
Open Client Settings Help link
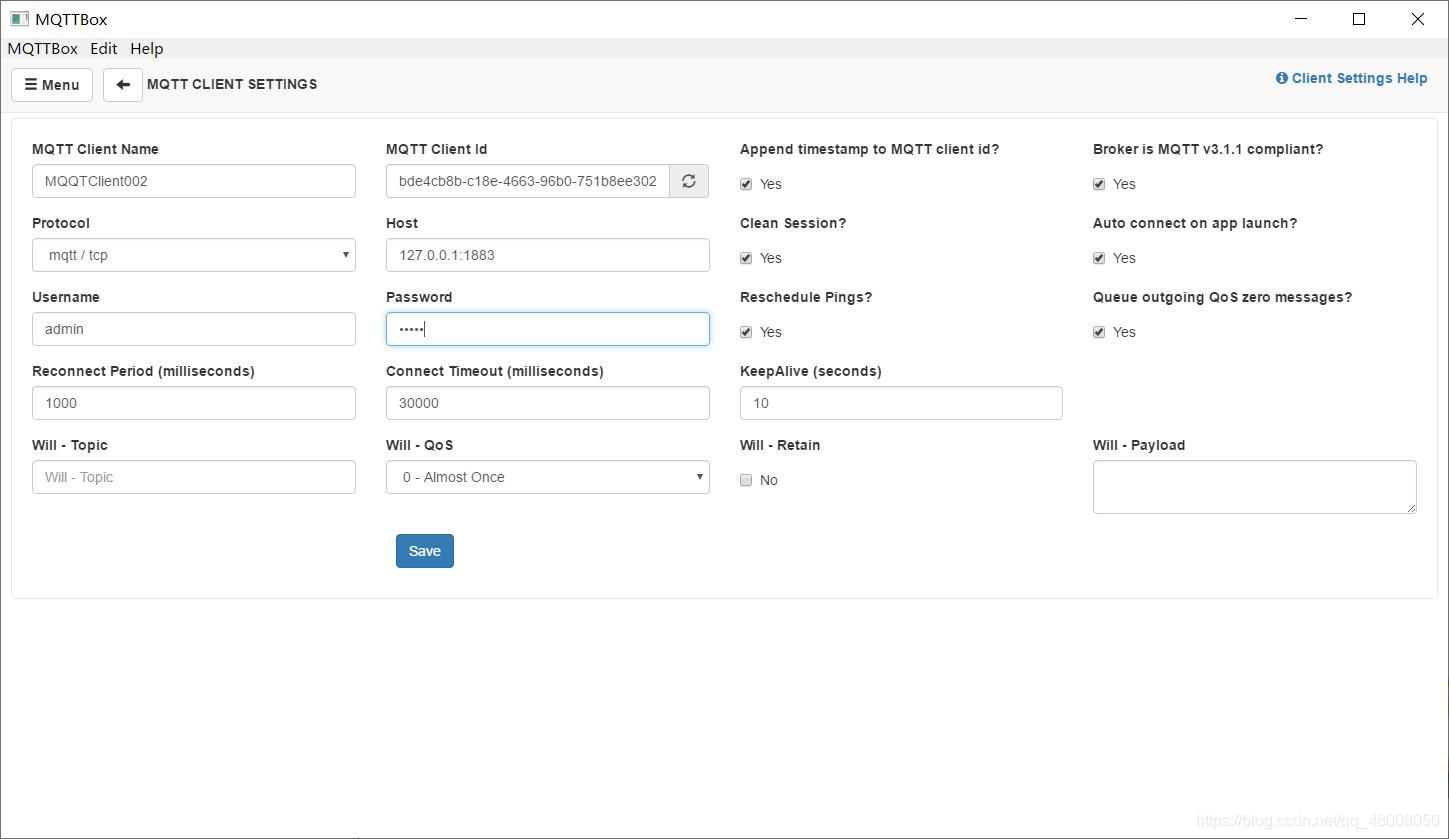pyautogui.click(x=1351, y=78)
